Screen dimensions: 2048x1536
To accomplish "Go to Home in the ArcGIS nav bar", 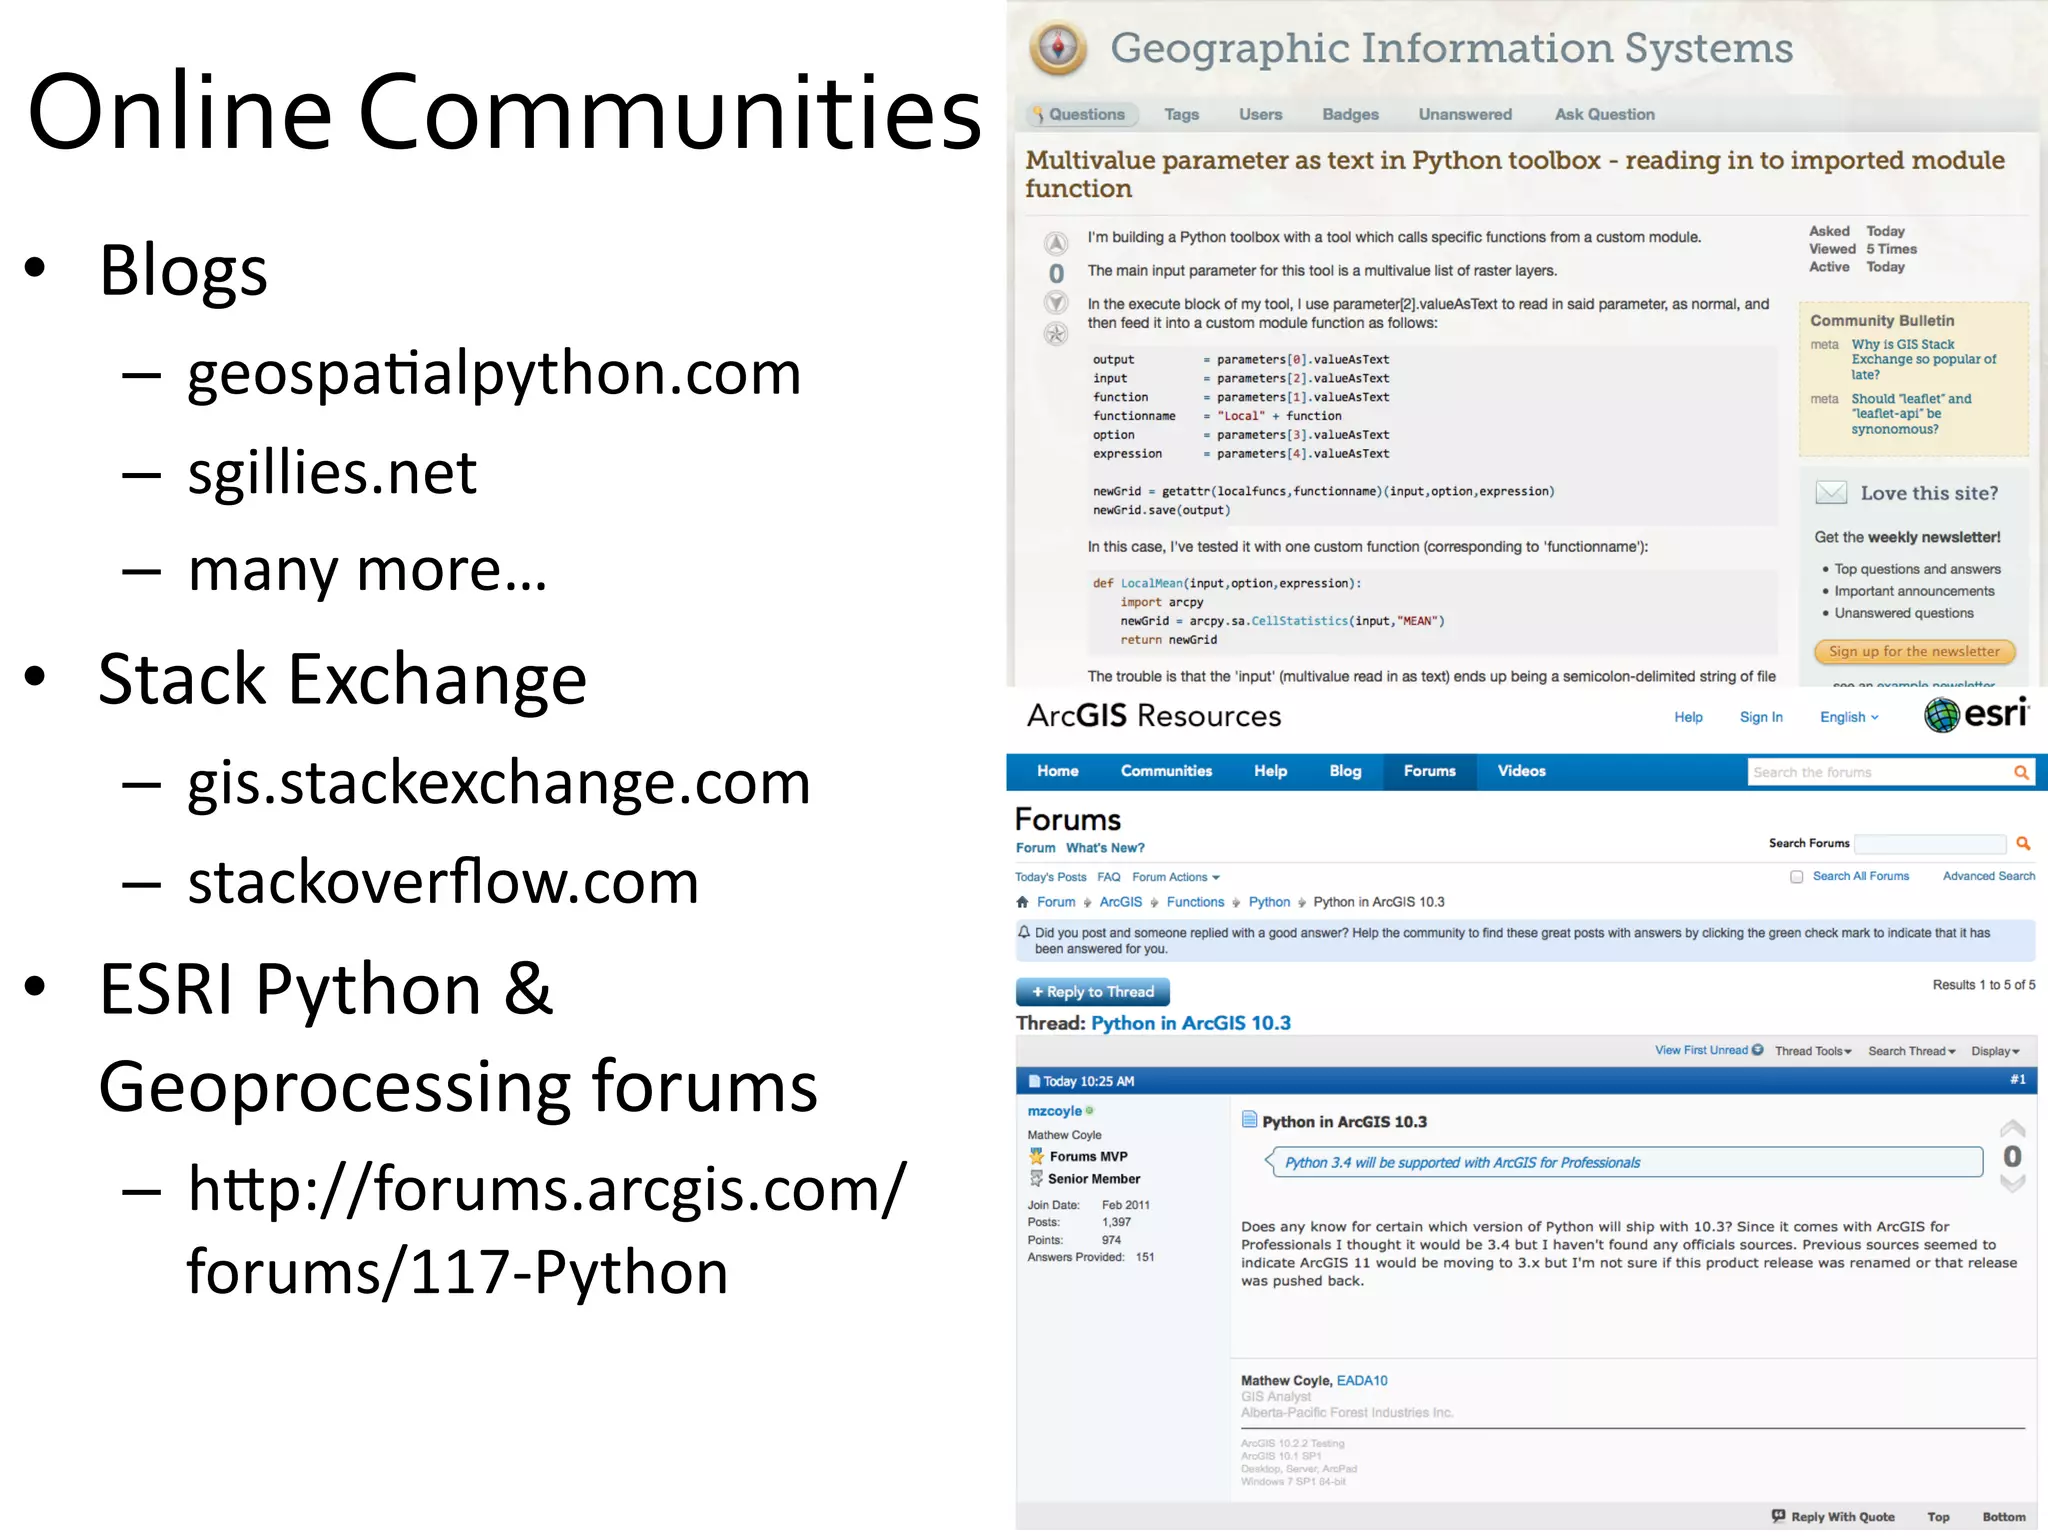I will coord(1057,771).
